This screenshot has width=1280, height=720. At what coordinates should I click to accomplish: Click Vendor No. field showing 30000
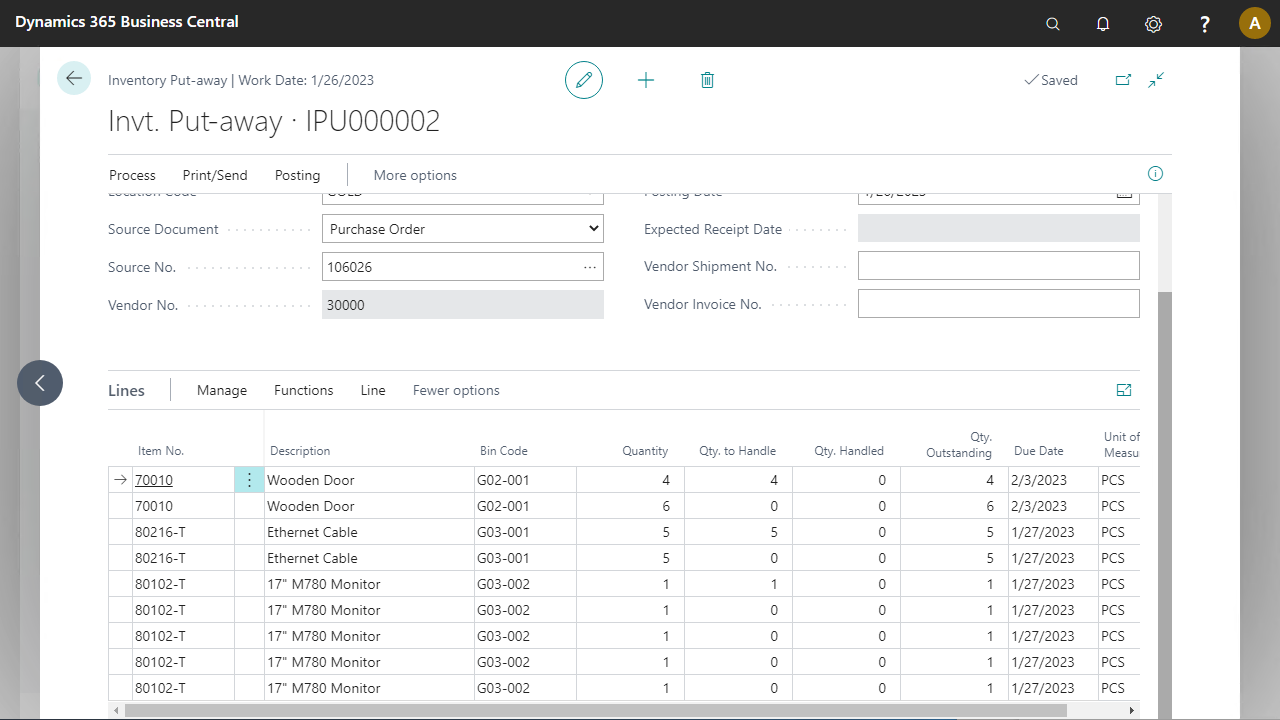click(x=463, y=305)
